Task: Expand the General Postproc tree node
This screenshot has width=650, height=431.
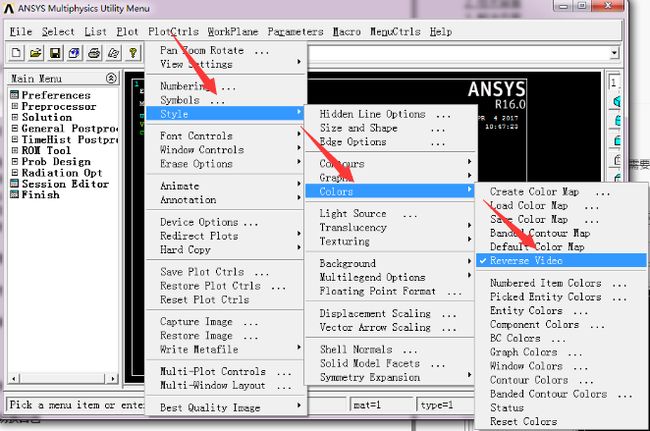Action: coord(15,128)
